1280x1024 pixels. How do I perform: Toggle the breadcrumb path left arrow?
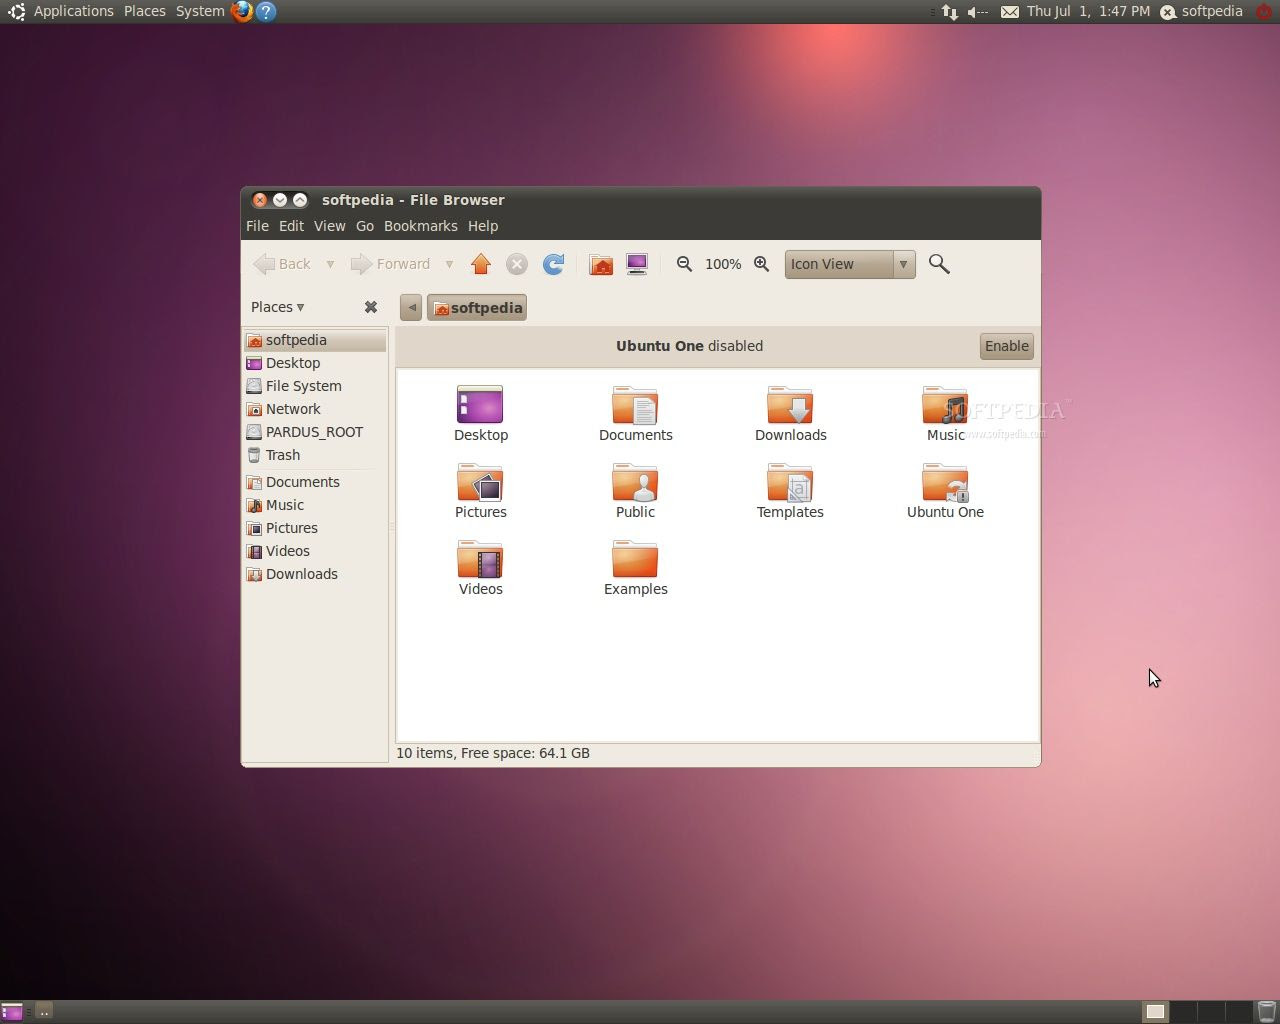point(411,307)
